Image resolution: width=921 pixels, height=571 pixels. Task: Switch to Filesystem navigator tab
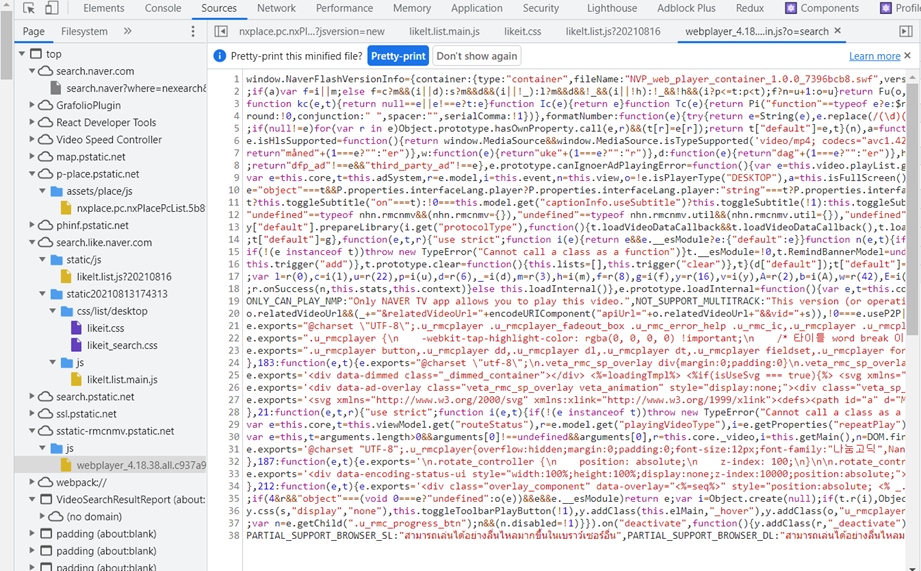[84, 31]
